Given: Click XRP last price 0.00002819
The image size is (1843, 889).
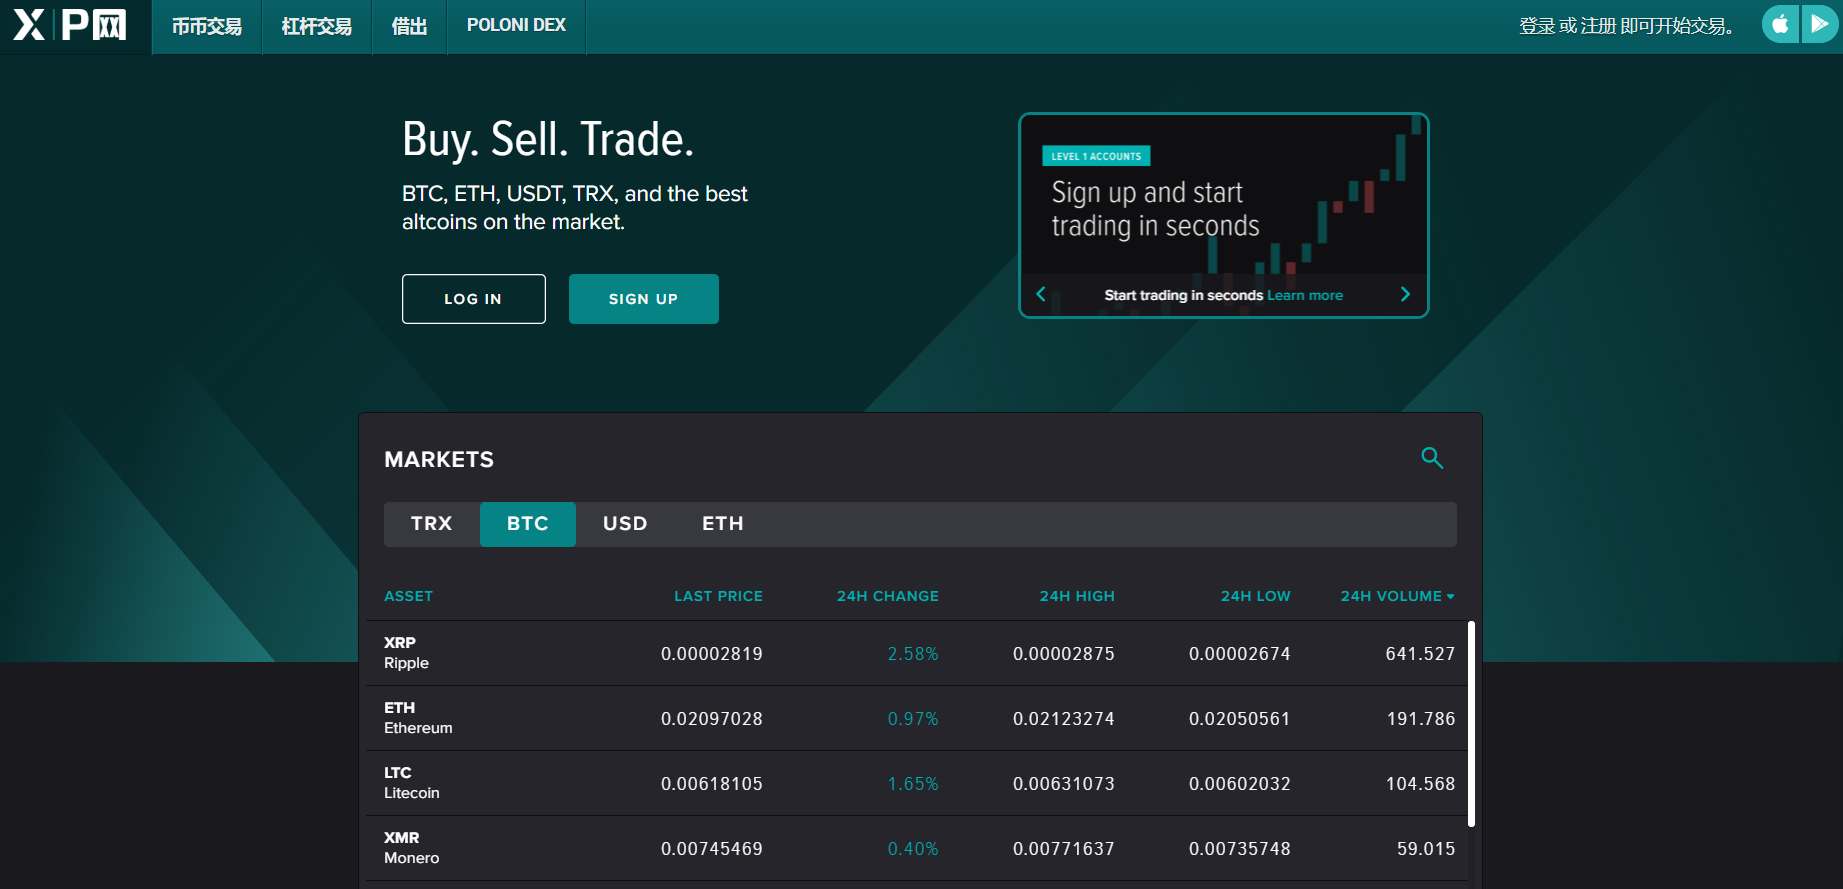Looking at the screenshot, I should [x=712, y=654].
